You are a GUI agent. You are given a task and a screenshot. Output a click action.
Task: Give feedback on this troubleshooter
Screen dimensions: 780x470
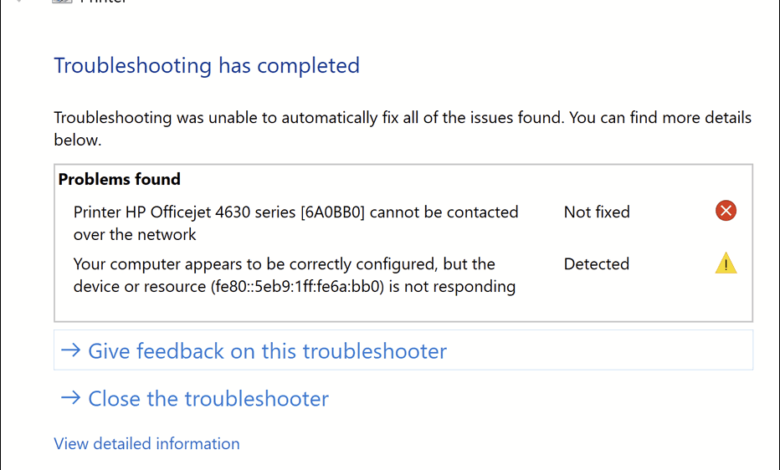(x=267, y=351)
